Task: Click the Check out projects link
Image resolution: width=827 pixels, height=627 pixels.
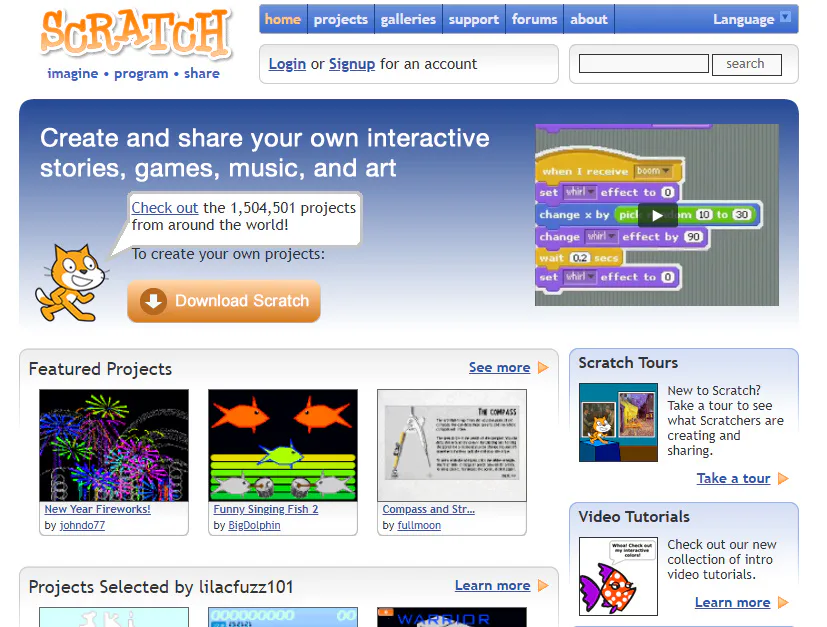Action: point(165,208)
